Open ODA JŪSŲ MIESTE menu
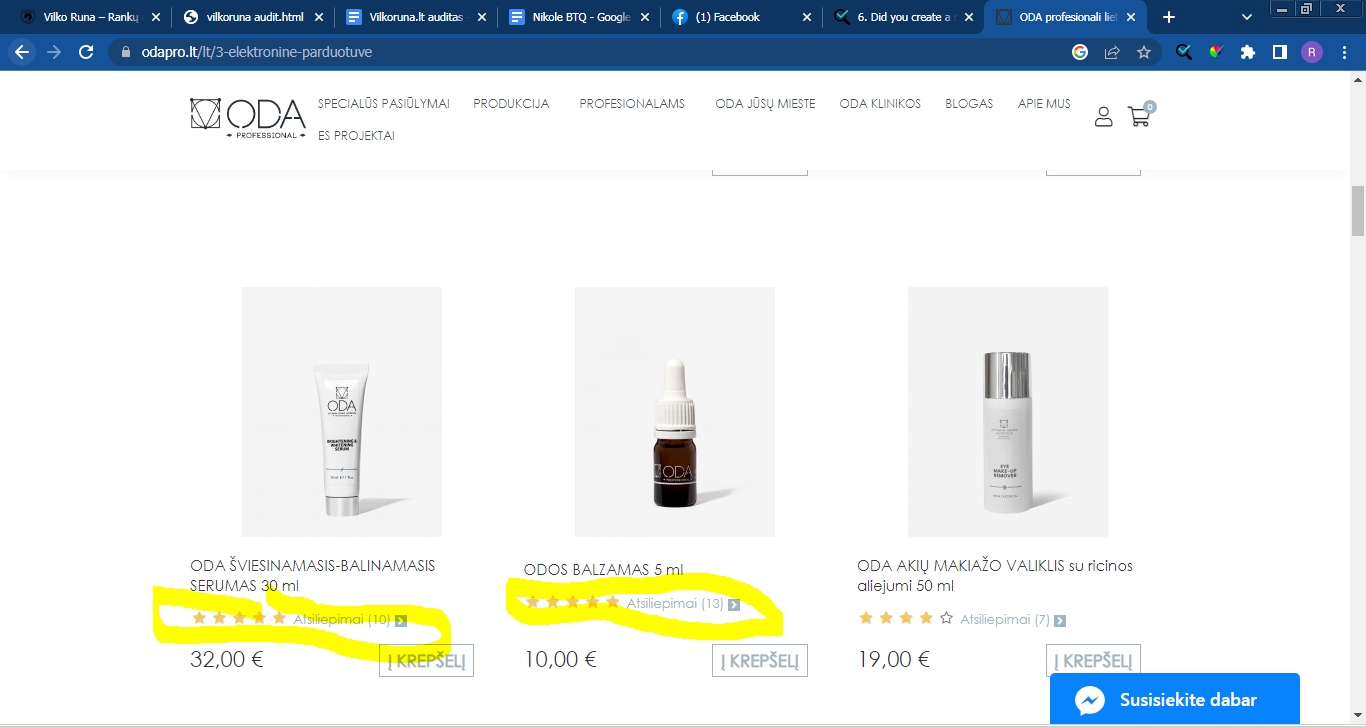The height and width of the screenshot is (728, 1366). pos(765,104)
